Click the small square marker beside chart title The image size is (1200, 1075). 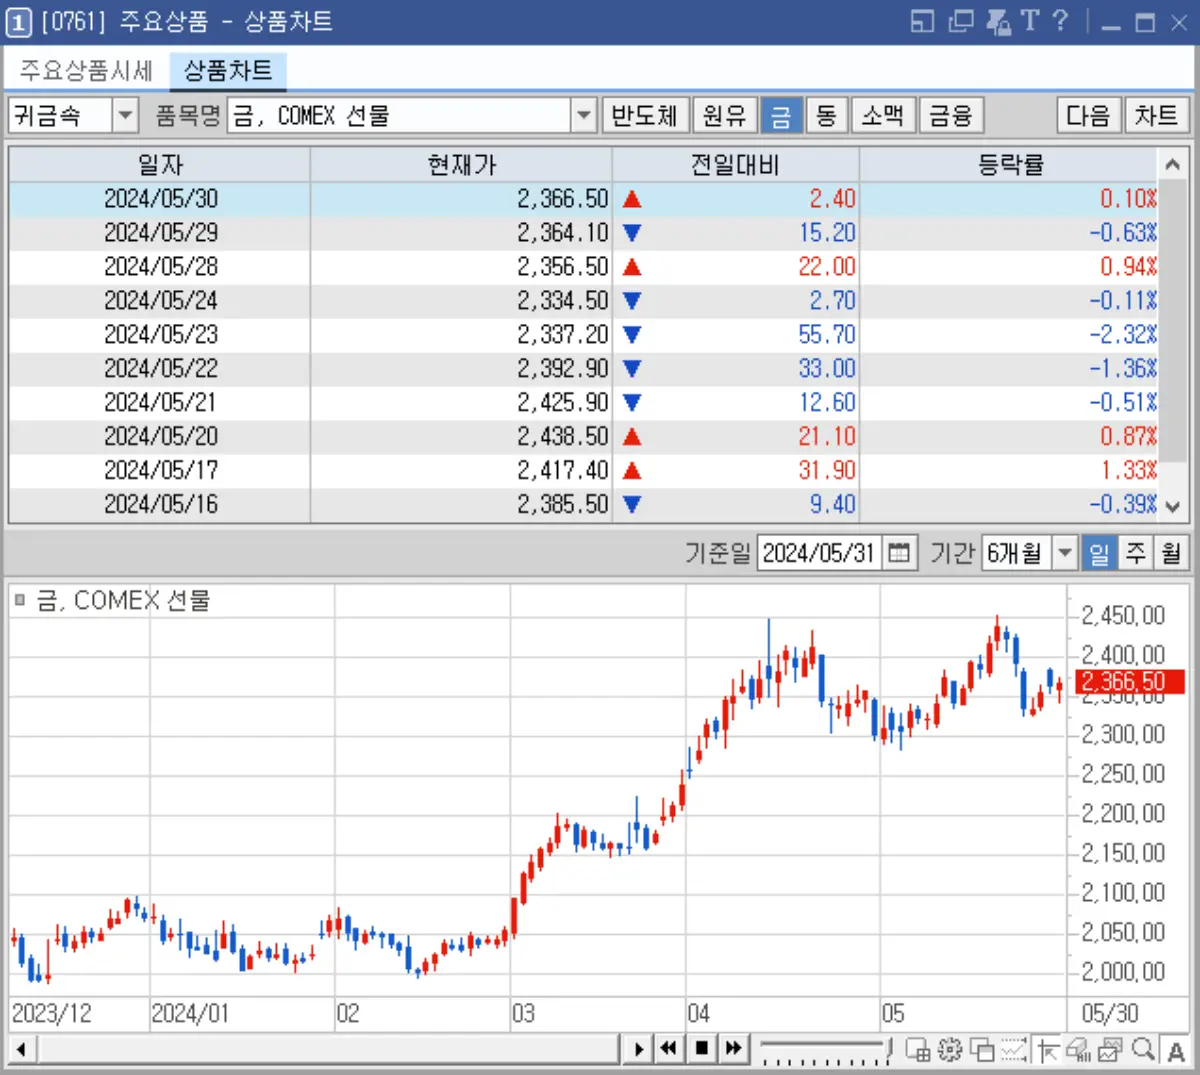19,600
